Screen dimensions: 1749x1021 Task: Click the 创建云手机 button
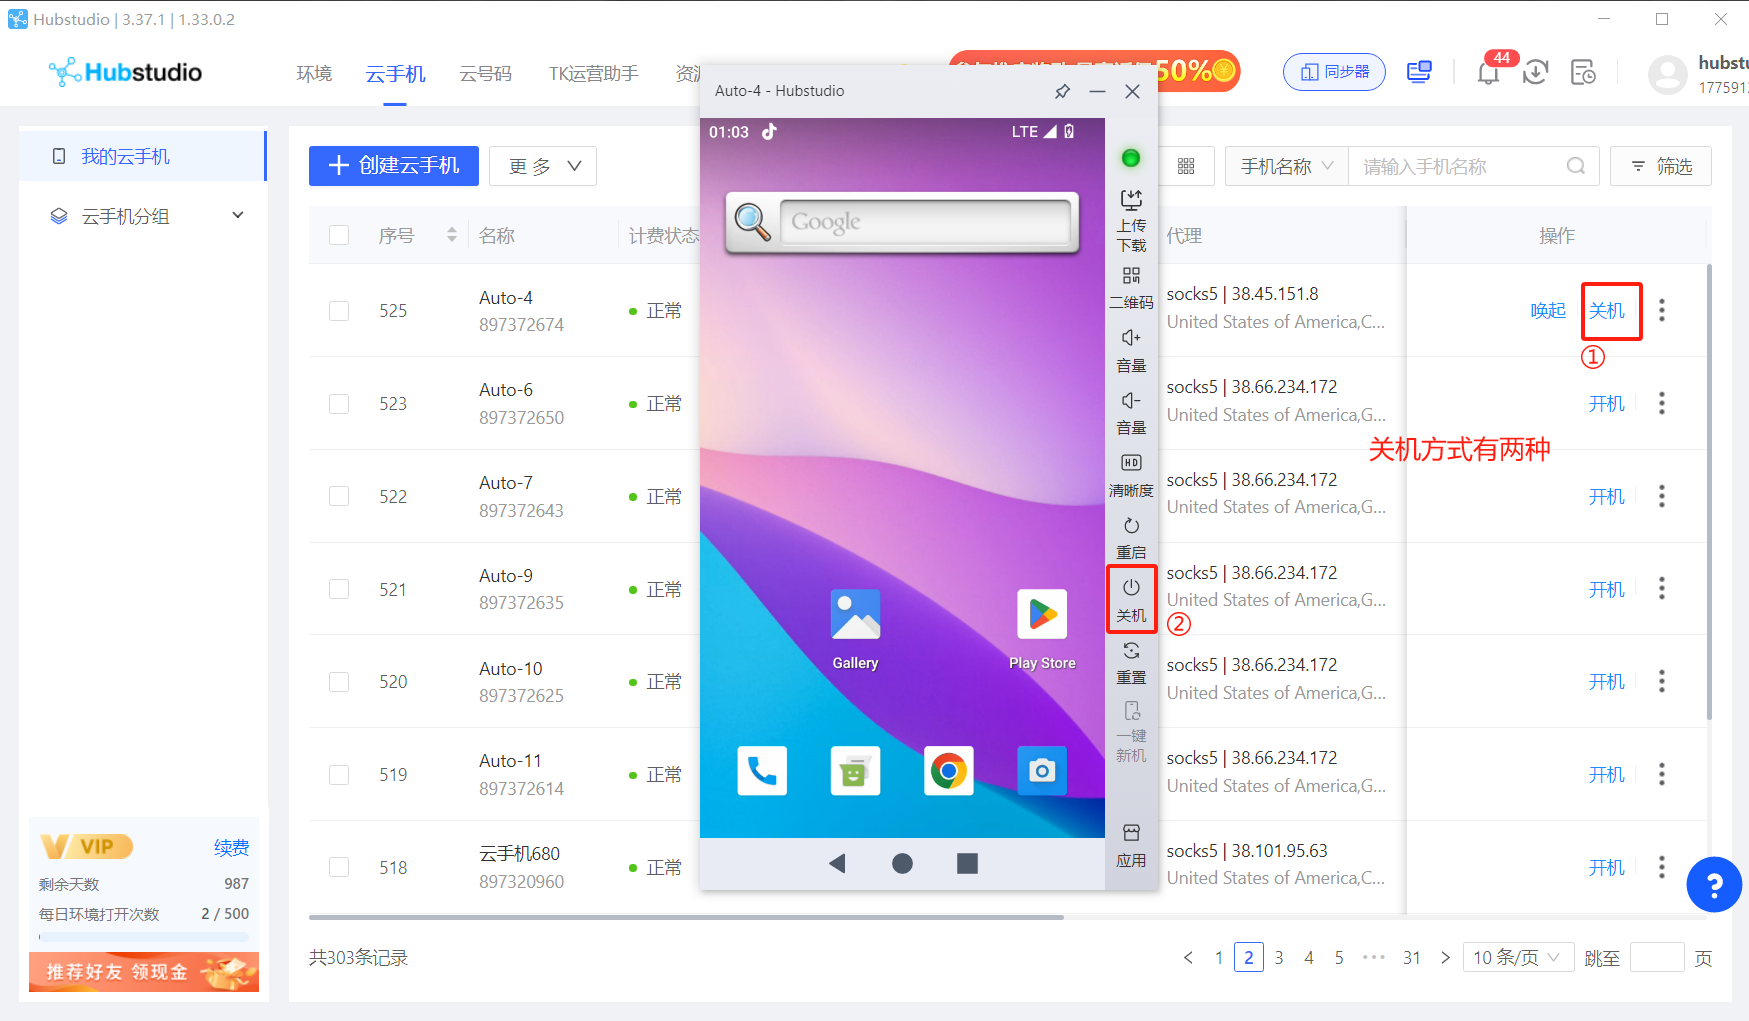point(393,166)
